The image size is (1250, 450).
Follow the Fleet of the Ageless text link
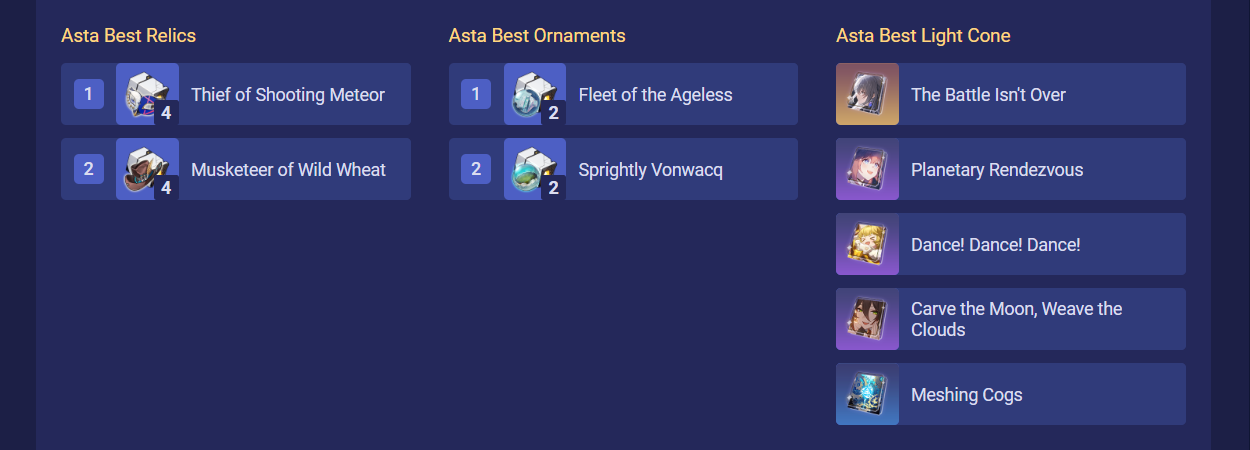(655, 95)
